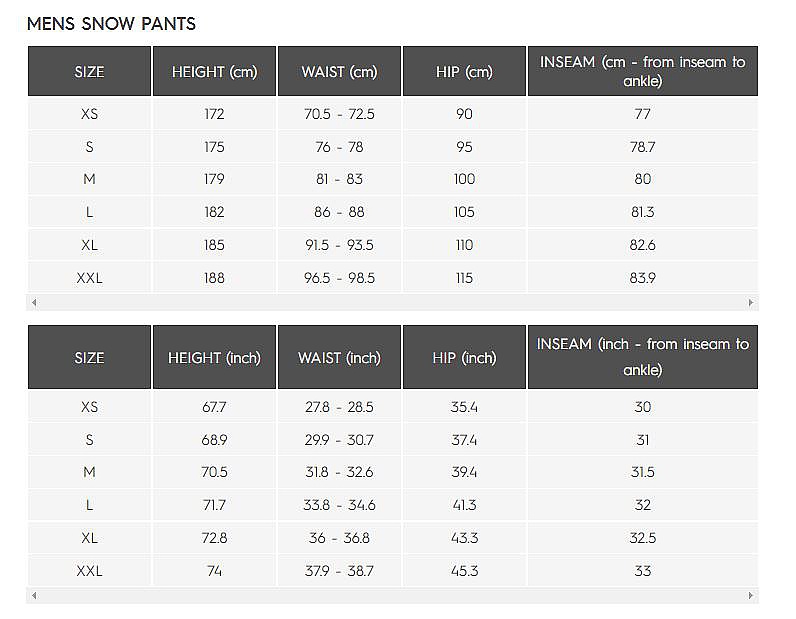Image resolution: width=796 pixels, height=619 pixels.
Task: Click the 27.8 - 28.5 waist cell
Action: click(x=339, y=407)
